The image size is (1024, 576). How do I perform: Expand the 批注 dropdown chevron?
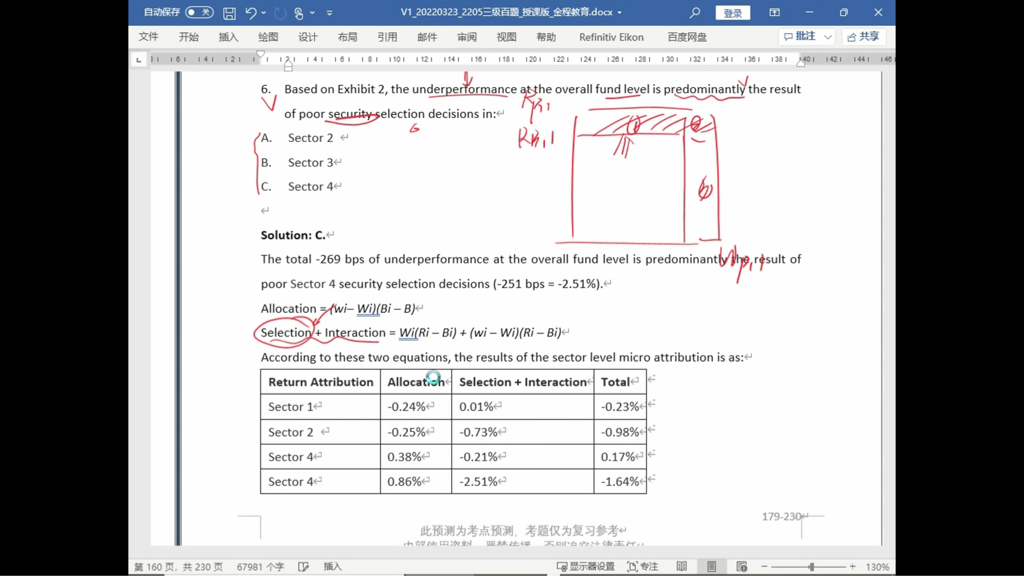[828, 37]
